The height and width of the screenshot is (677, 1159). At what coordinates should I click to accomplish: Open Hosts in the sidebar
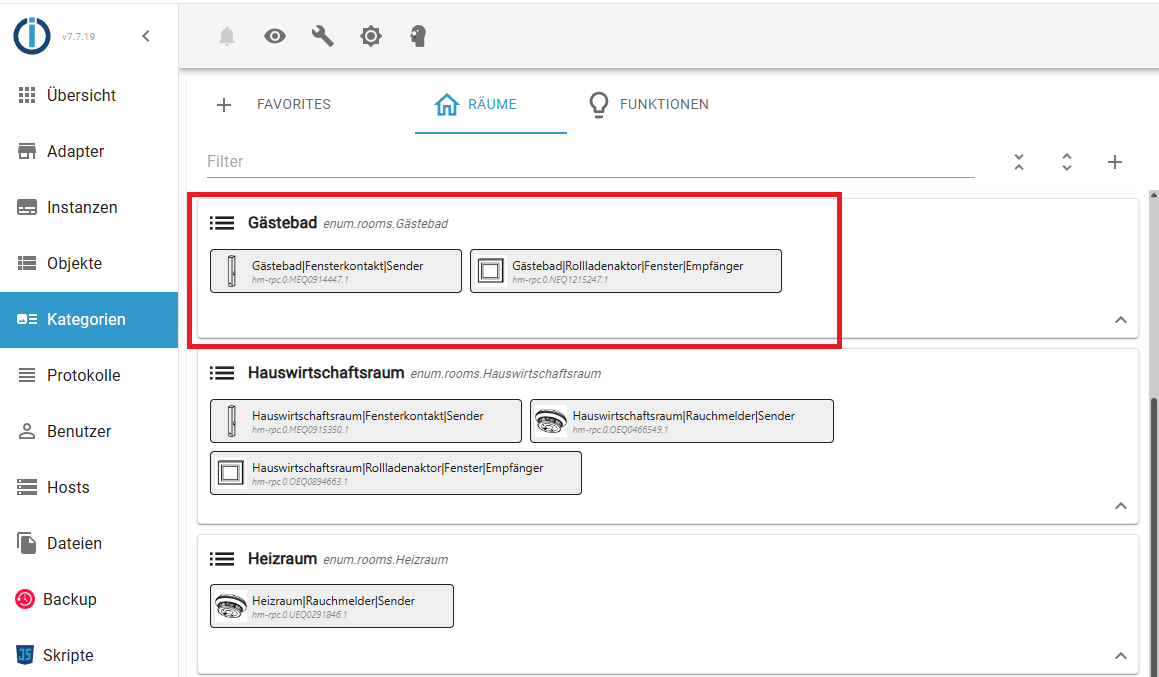click(89, 487)
